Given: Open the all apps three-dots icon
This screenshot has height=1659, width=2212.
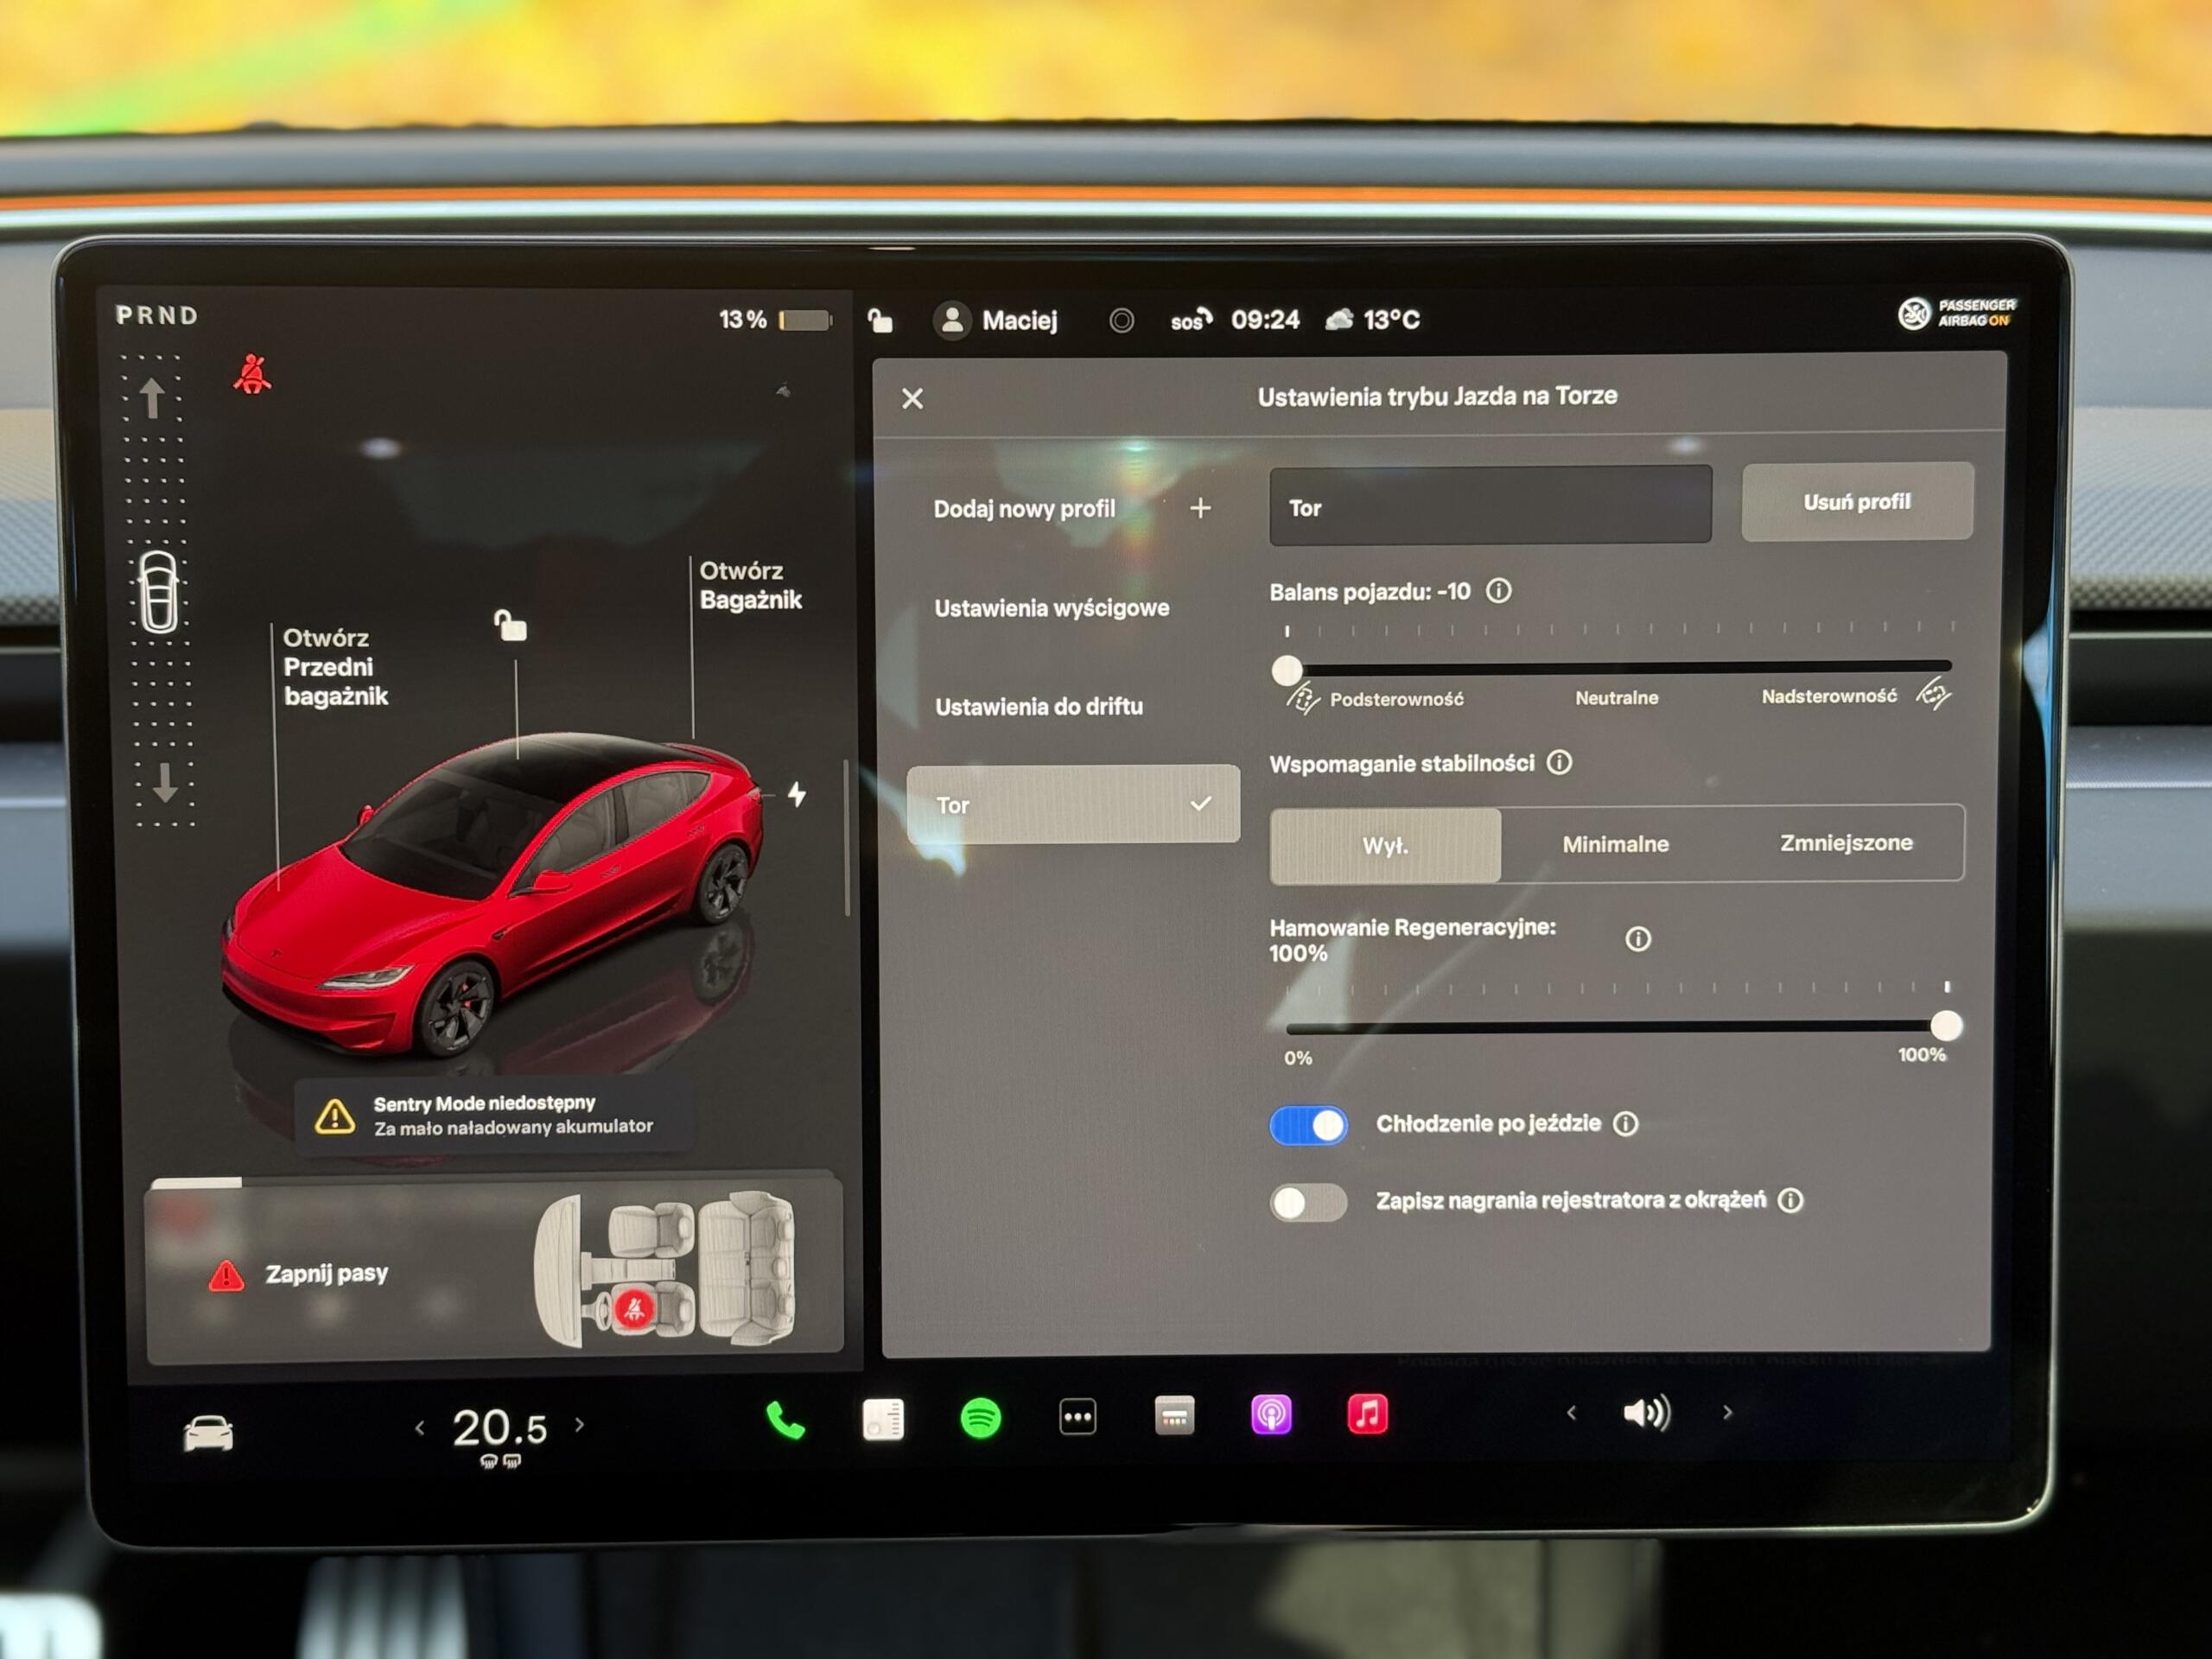Looking at the screenshot, I should click(x=1077, y=1417).
